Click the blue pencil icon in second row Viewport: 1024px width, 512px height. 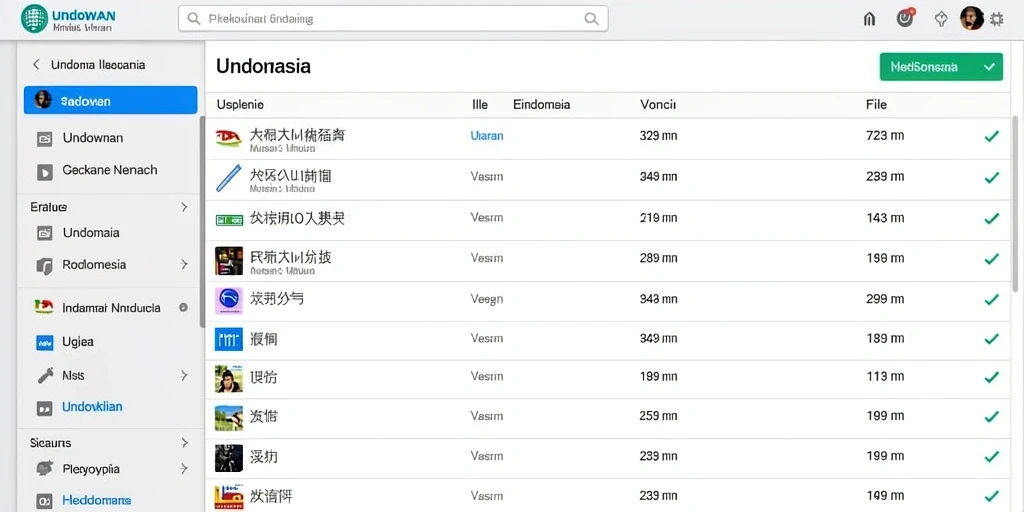(229, 178)
